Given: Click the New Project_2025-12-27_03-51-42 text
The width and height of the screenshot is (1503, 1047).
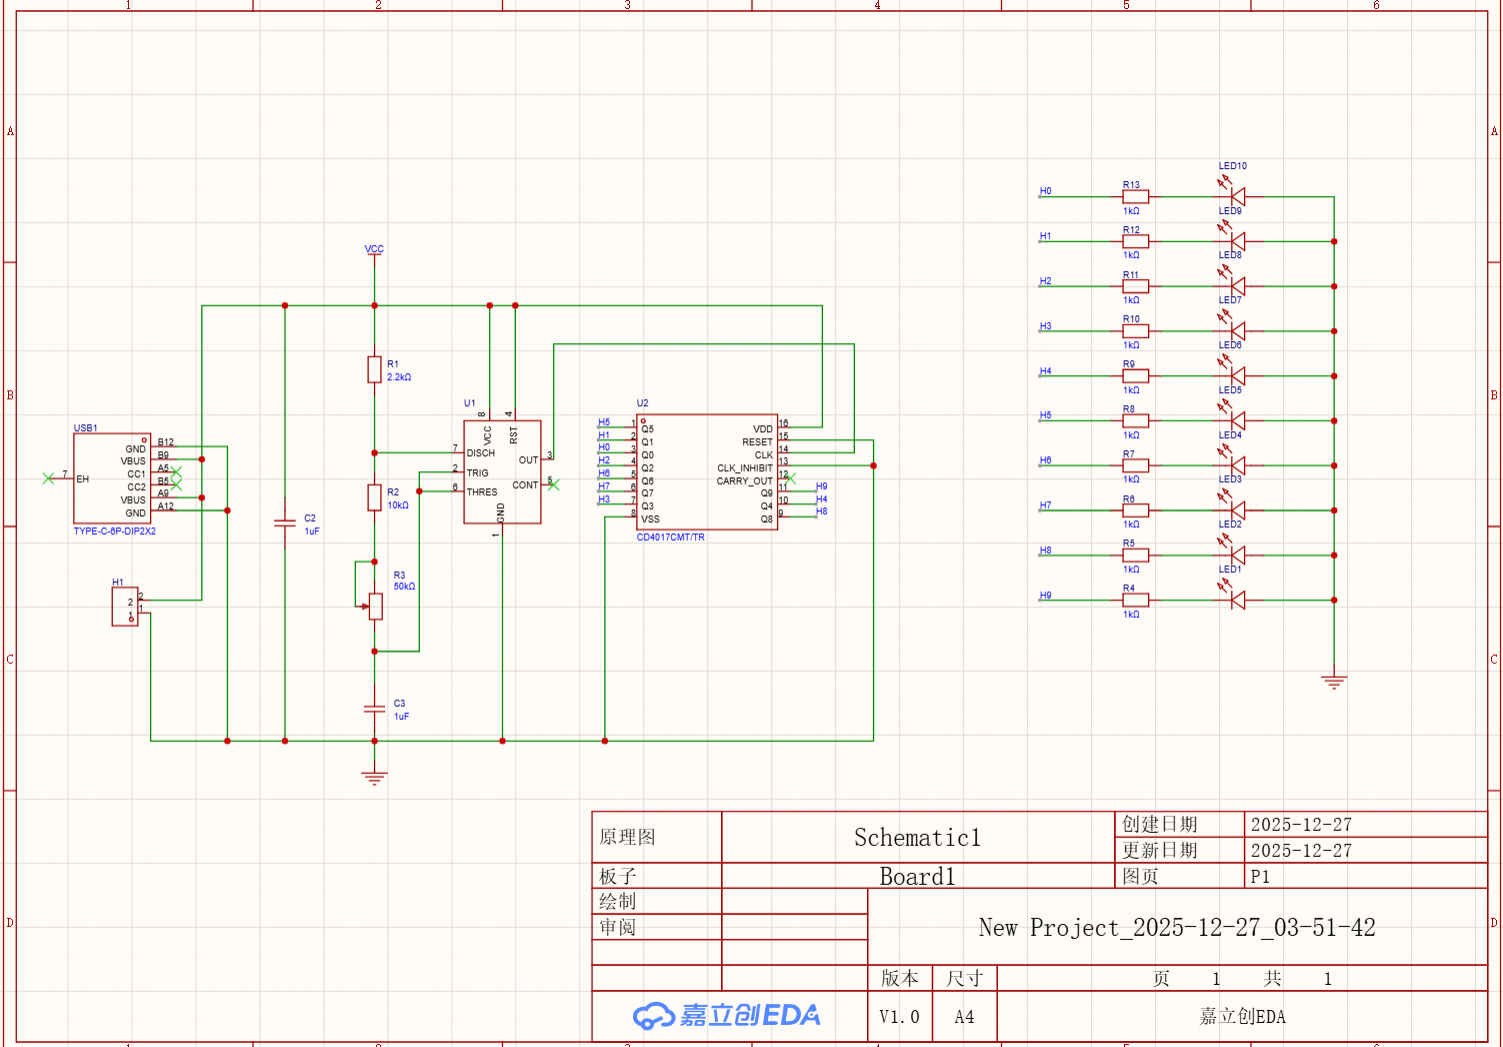Looking at the screenshot, I should [x=1178, y=928].
